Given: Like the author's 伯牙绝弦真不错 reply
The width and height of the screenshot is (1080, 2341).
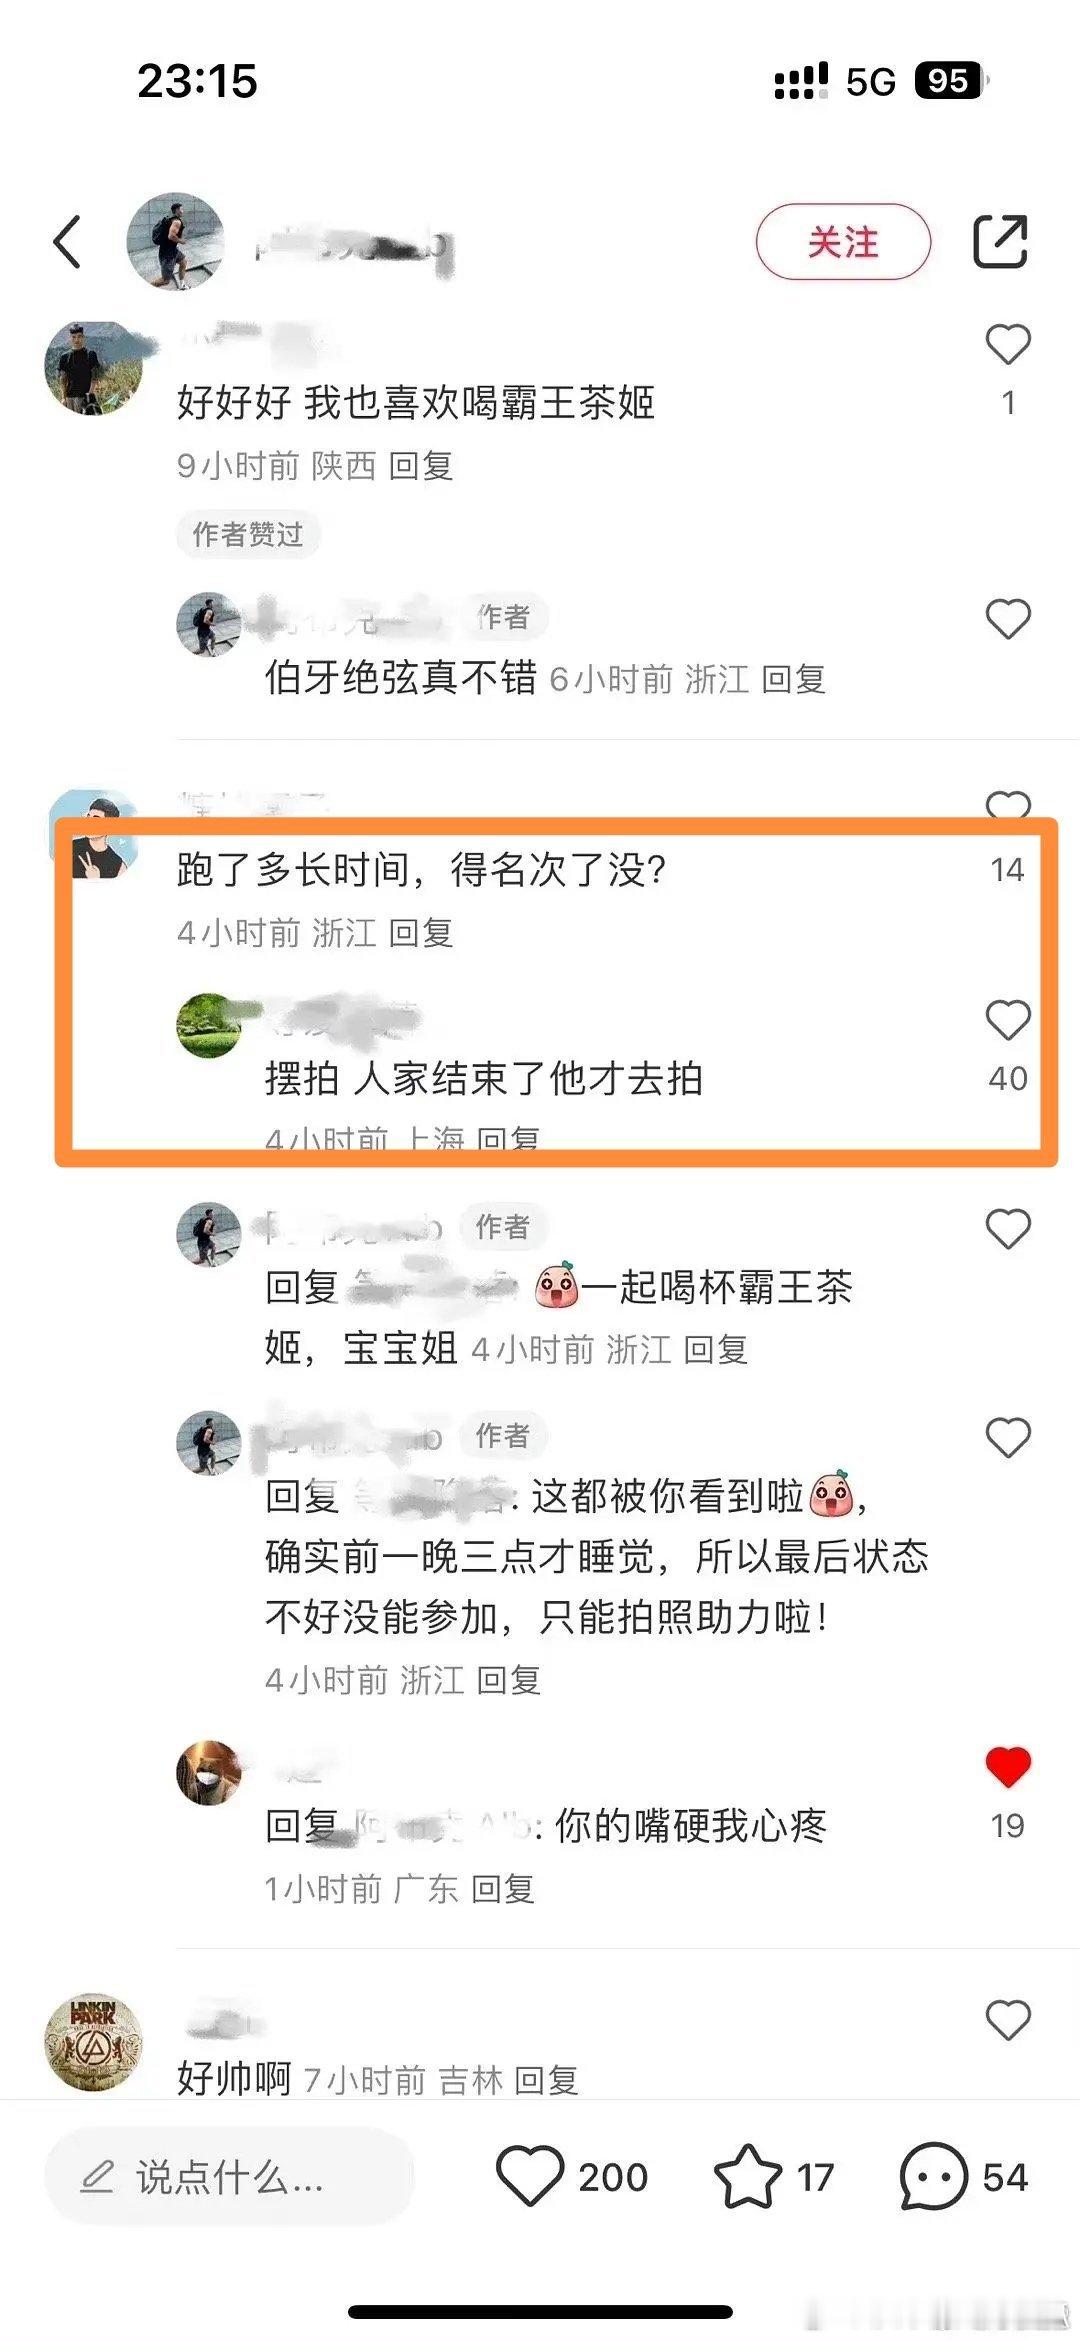Looking at the screenshot, I should (1007, 619).
